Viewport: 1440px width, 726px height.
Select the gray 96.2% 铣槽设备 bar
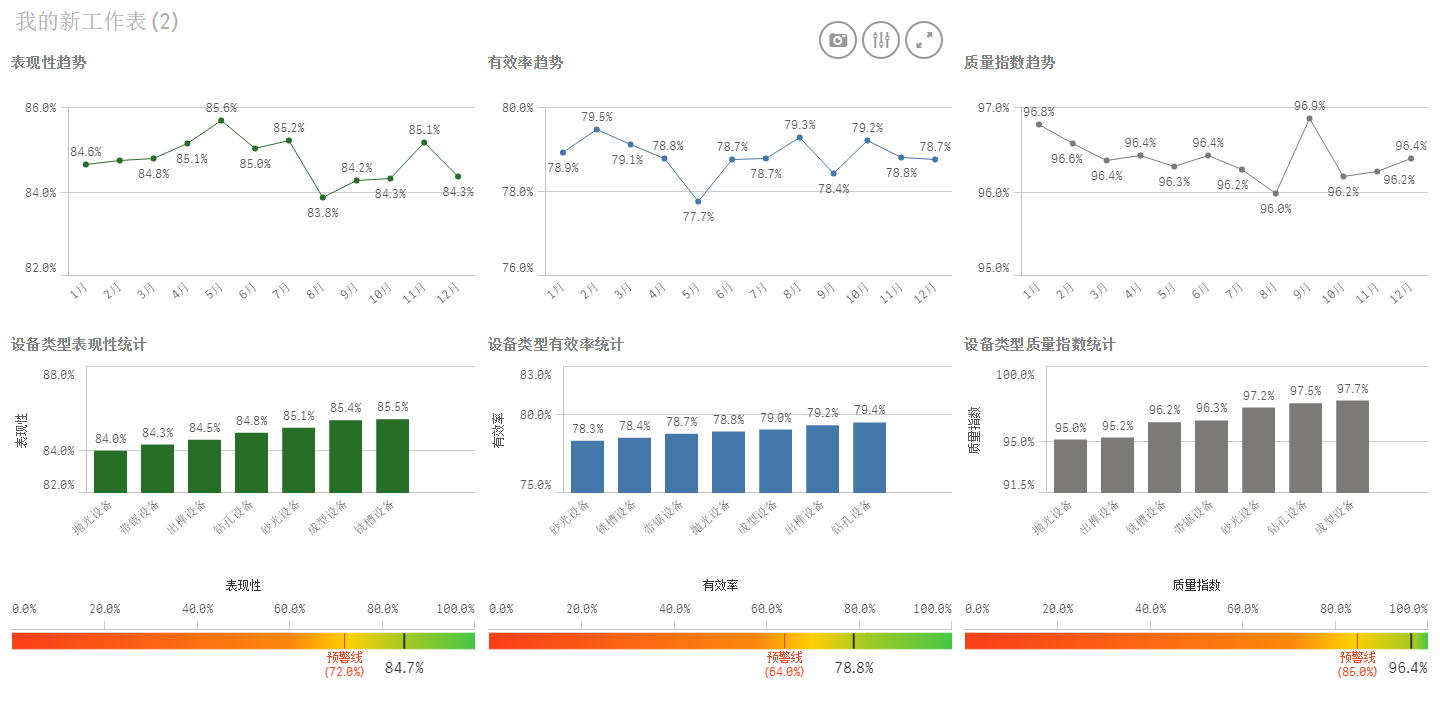coord(1165,457)
